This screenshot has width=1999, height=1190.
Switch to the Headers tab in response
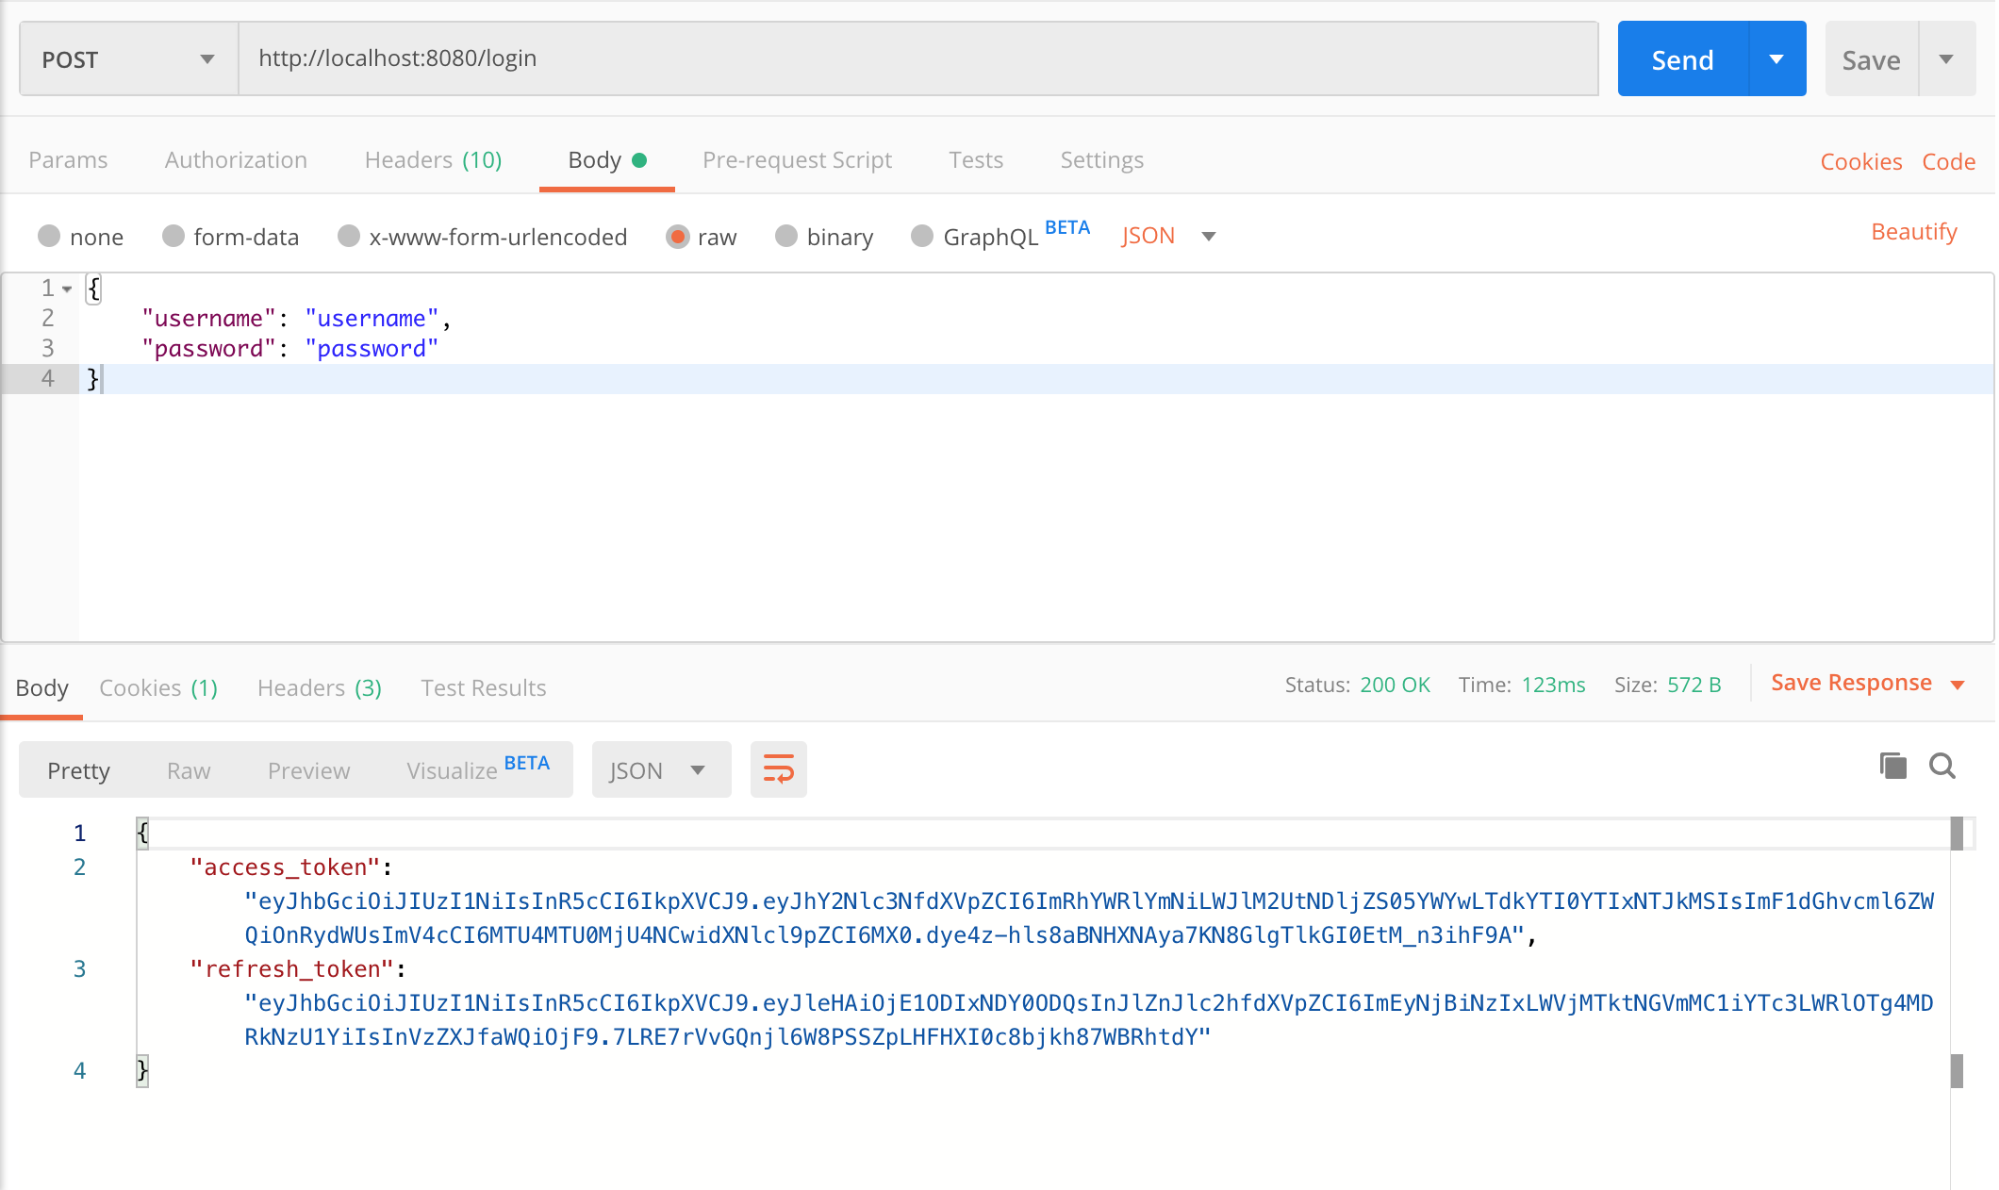pos(319,687)
